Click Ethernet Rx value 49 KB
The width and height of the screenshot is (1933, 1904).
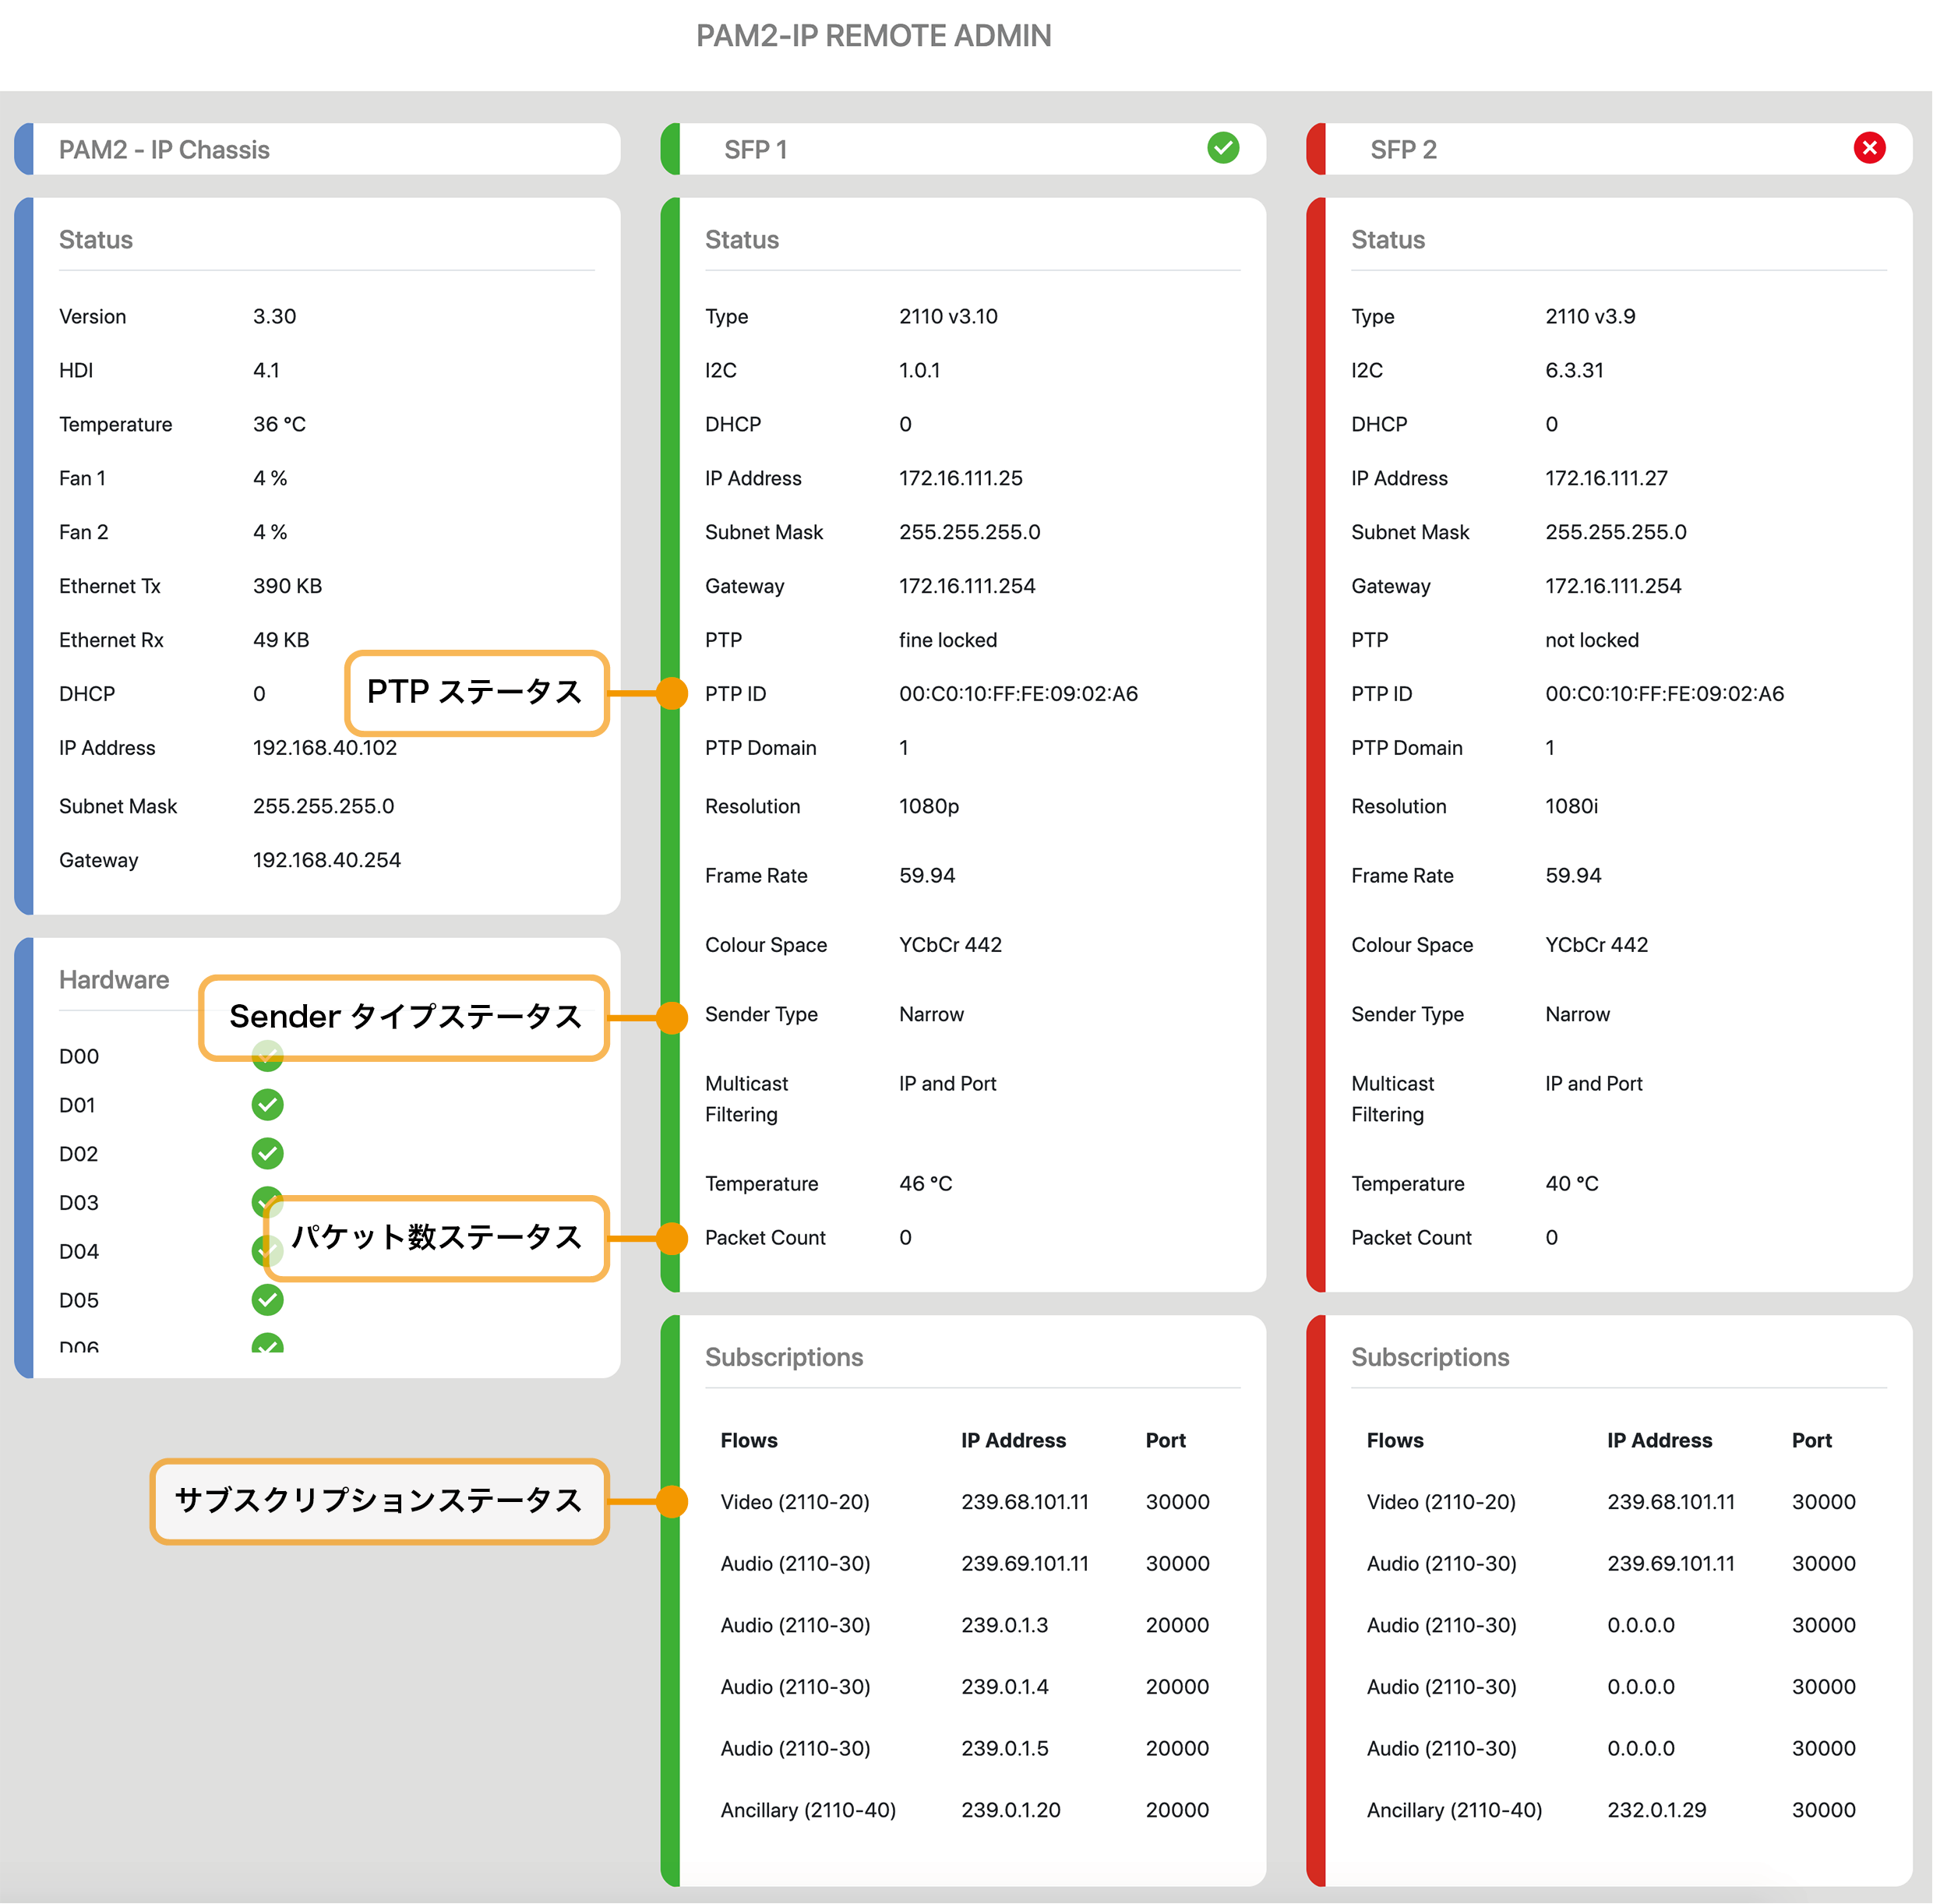pyautogui.click(x=281, y=640)
